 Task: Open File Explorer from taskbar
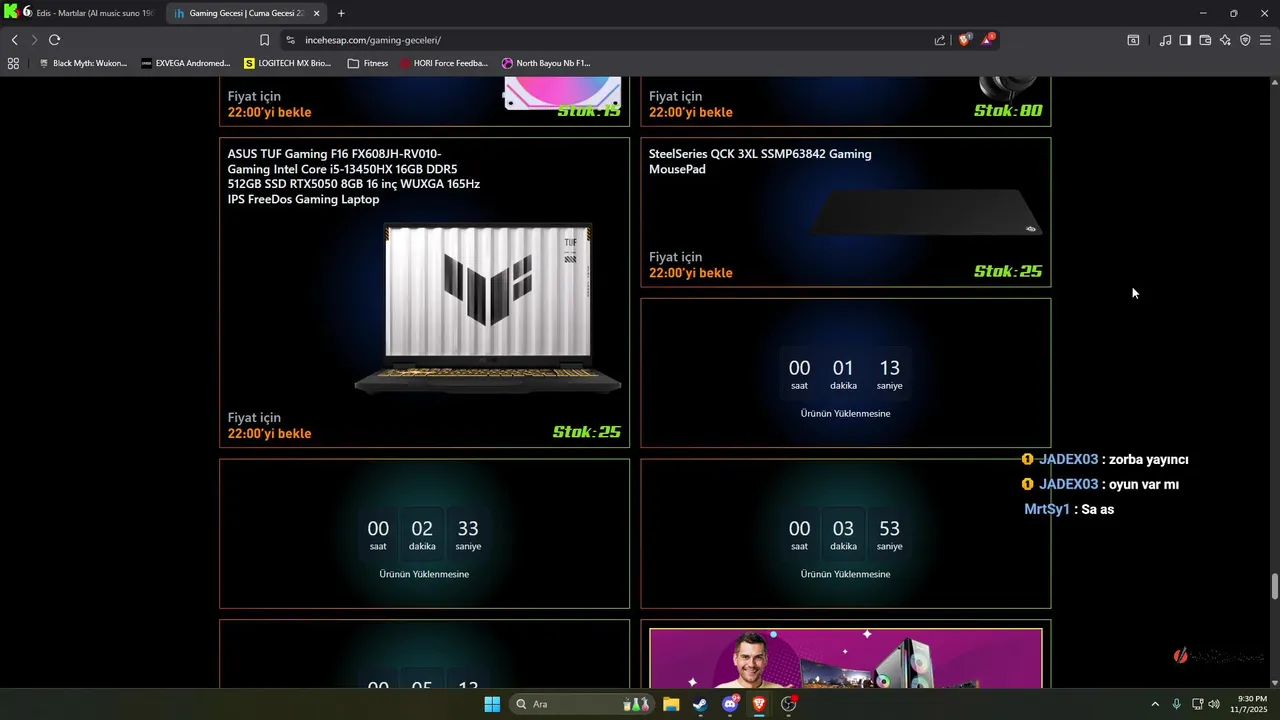tap(671, 704)
